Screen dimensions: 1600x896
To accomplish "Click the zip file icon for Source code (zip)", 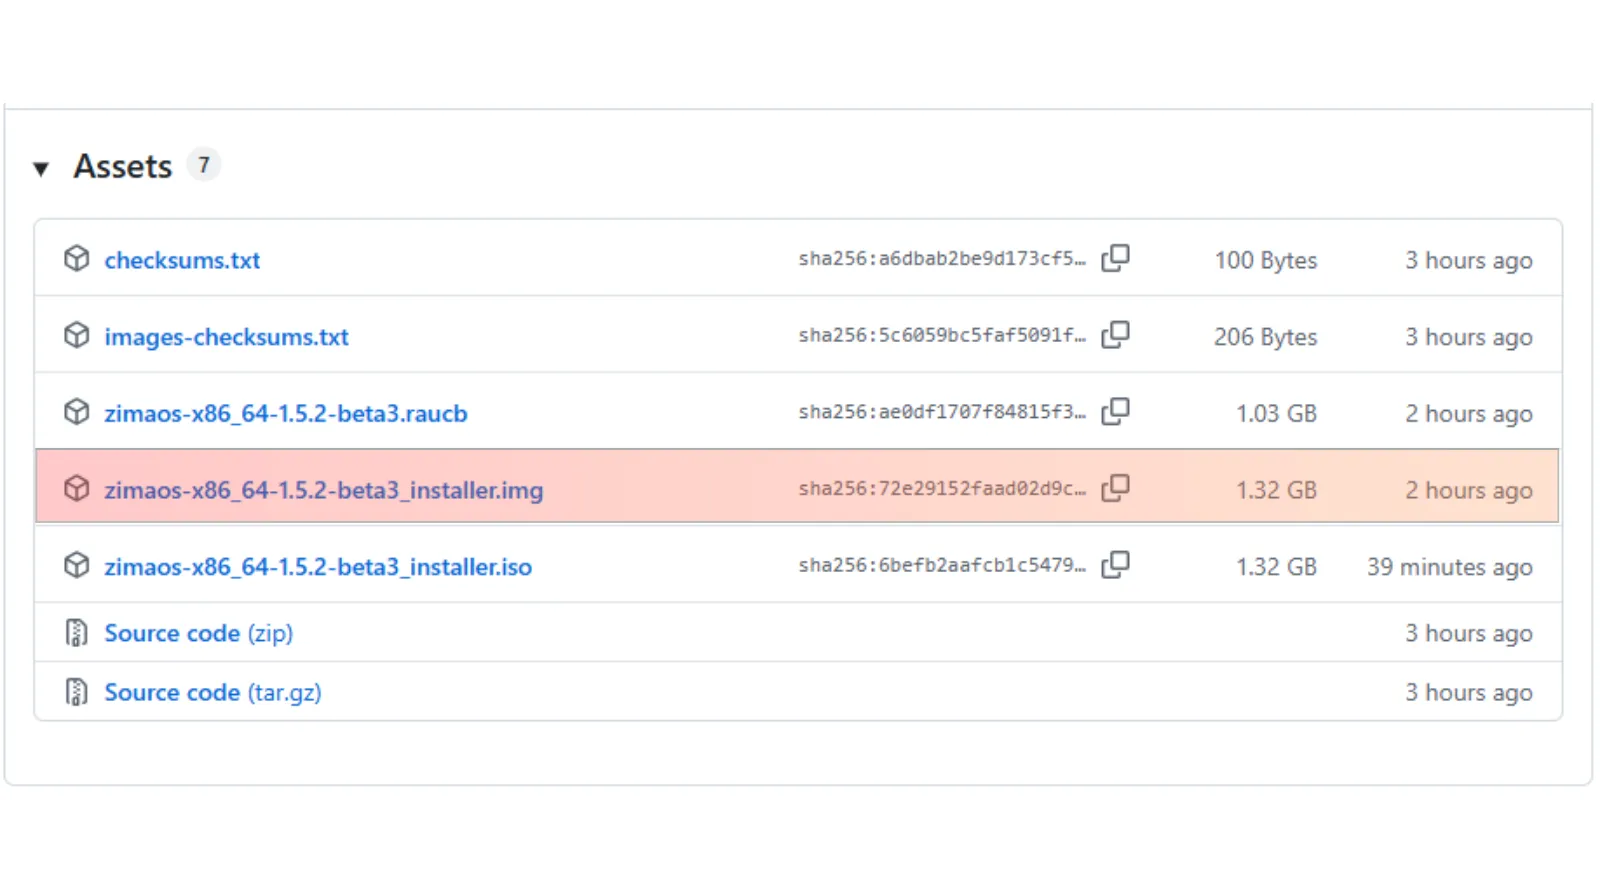I will 77,633.
